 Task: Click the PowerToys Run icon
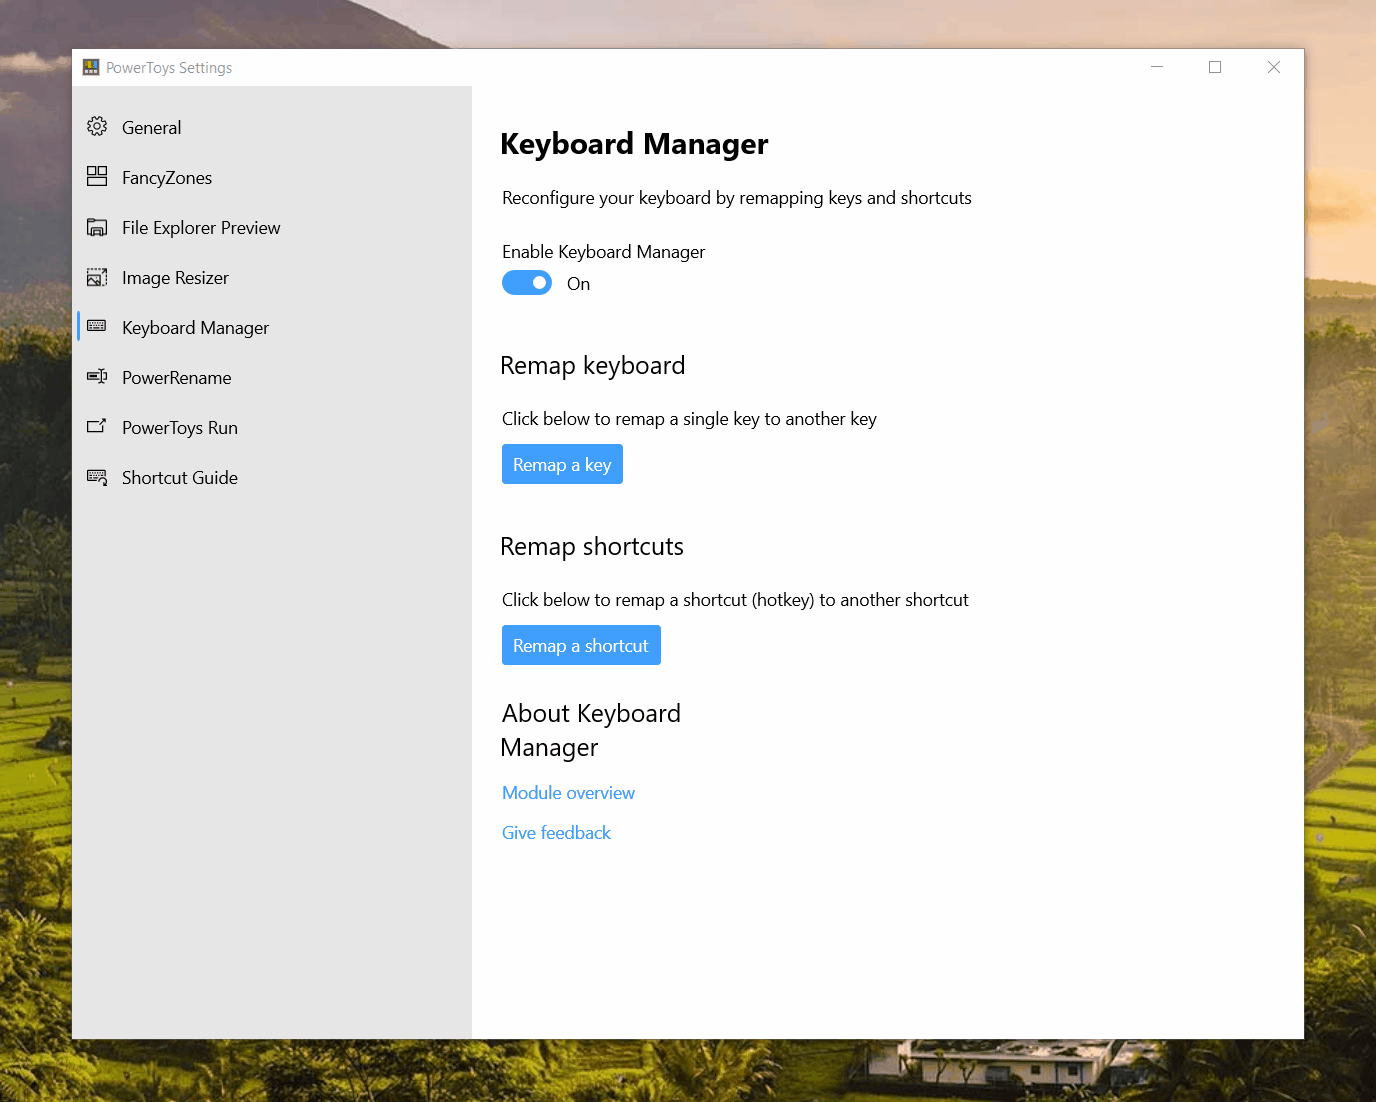click(97, 427)
